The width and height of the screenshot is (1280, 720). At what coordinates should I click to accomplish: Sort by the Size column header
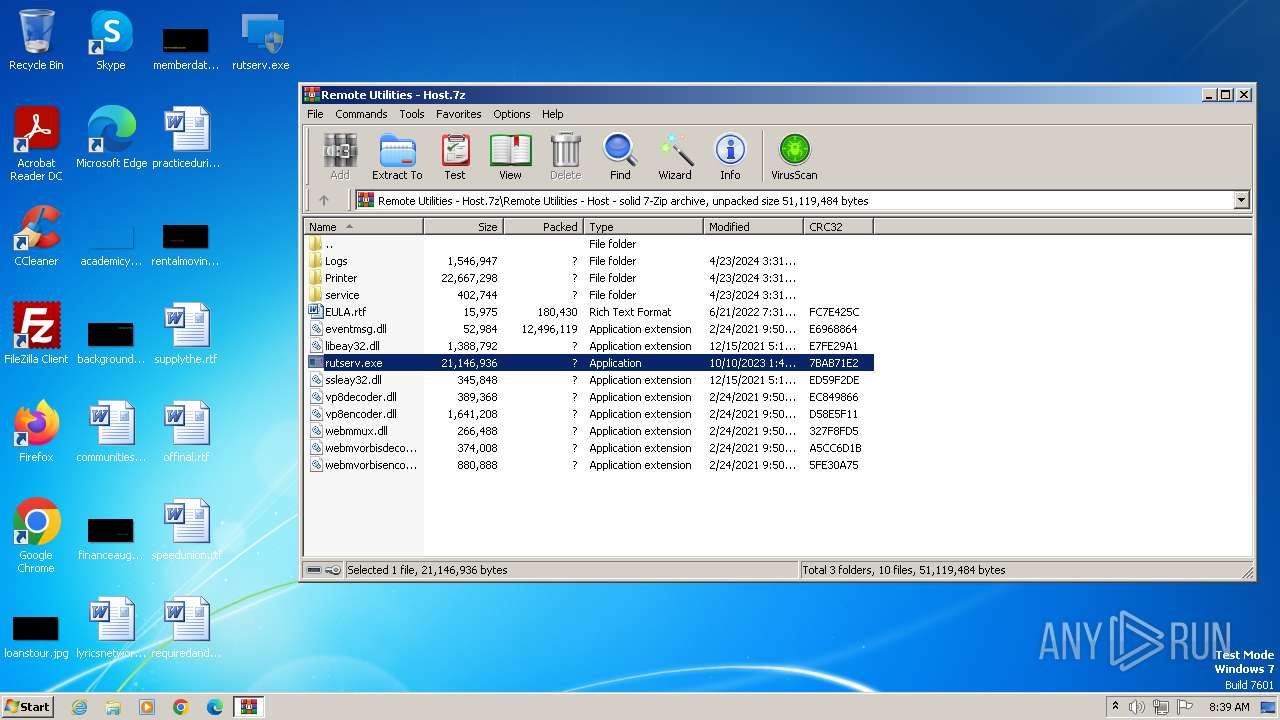[463, 227]
